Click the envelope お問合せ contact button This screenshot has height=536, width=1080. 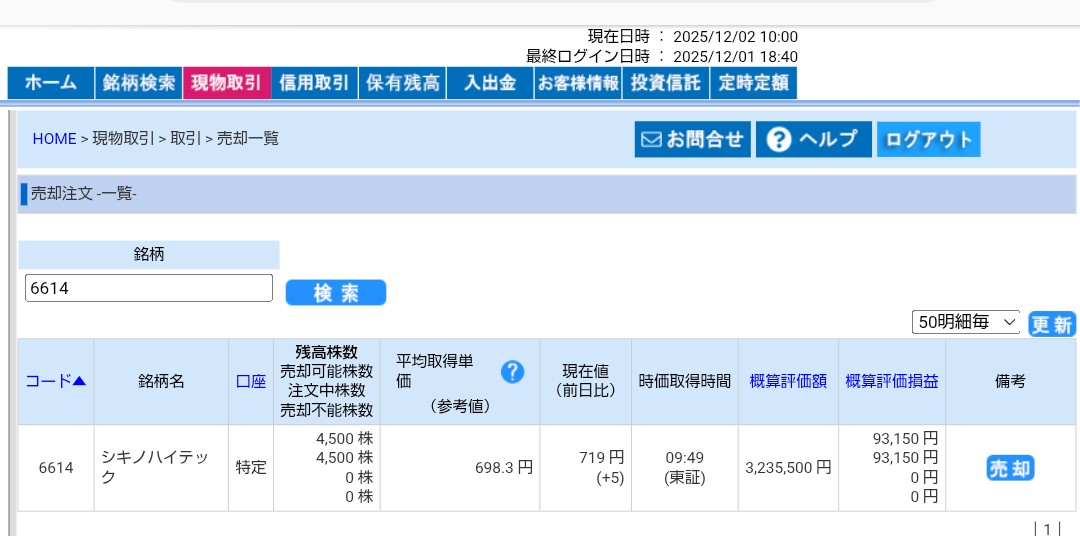[692, 139]
